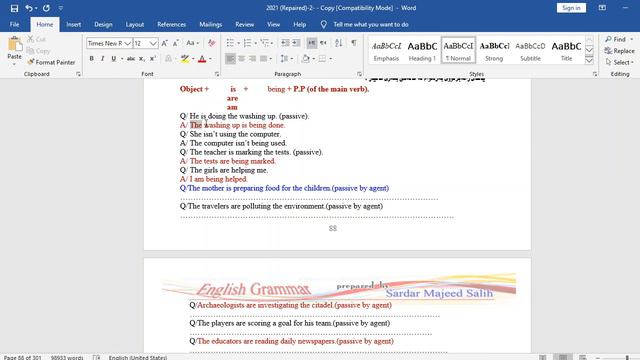Screen dimensions: 640x360
Task: Open Ribbon Display Options
Action: [602, 8]
